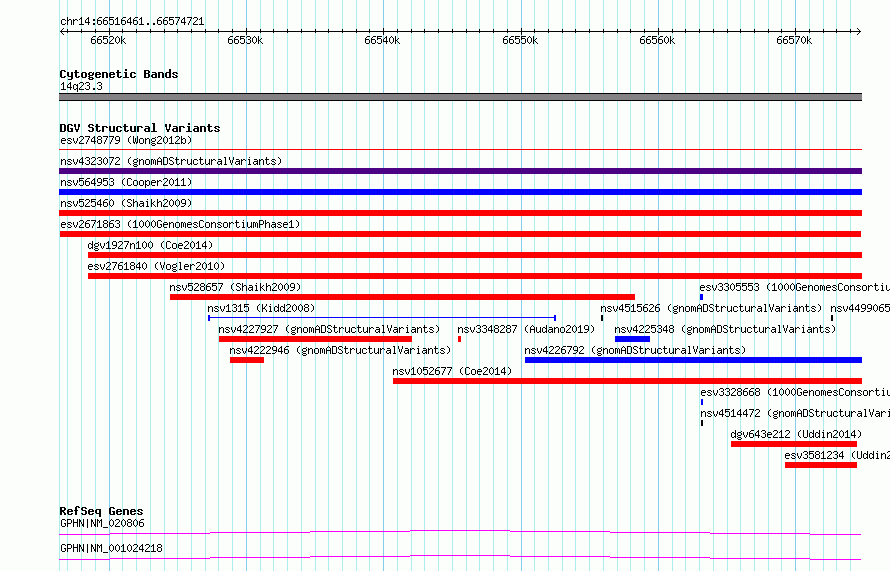
Task: Open nsv4515626 (gnomADStructuralVariants) label
Action: pyautogui.click(x=711, y=308)
